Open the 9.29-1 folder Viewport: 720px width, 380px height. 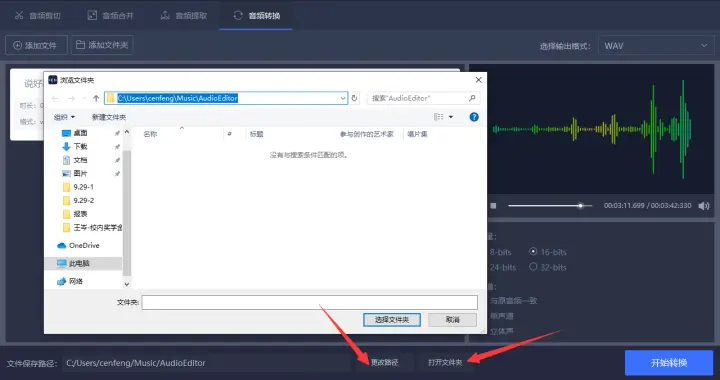point(83,187)
